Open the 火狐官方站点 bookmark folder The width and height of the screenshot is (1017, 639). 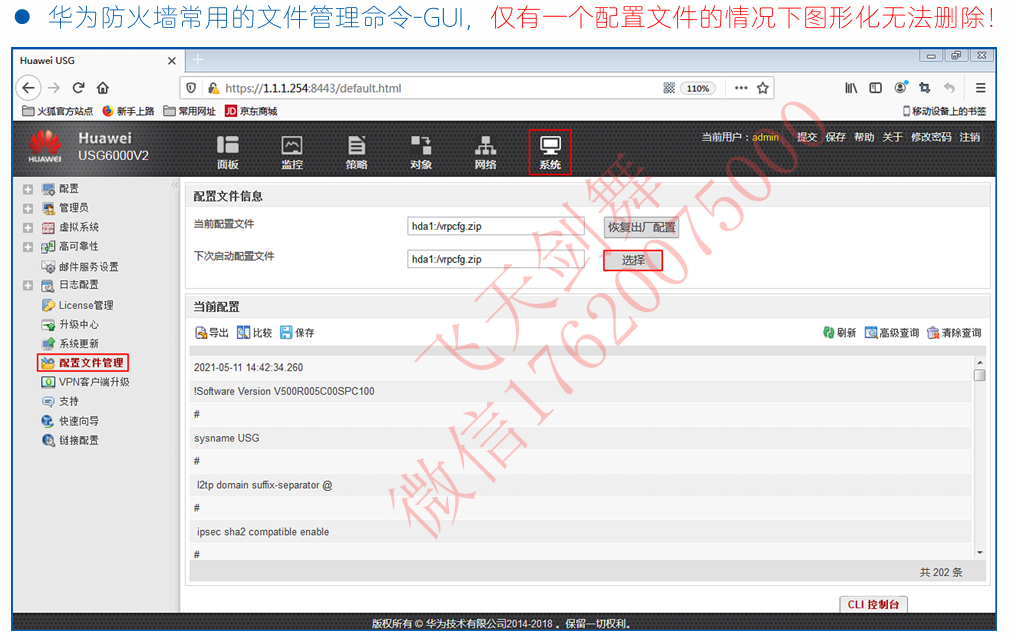click(58, 111)
